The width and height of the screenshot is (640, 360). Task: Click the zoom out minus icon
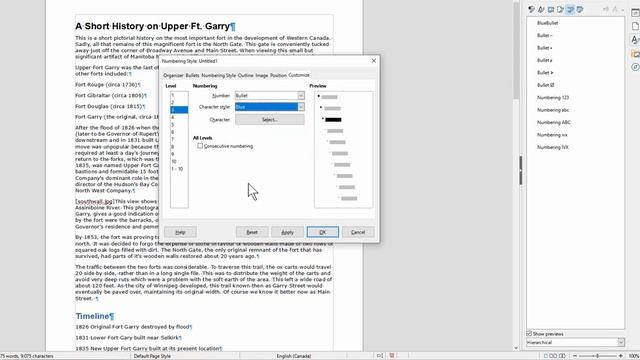click(x=575, y=356)
